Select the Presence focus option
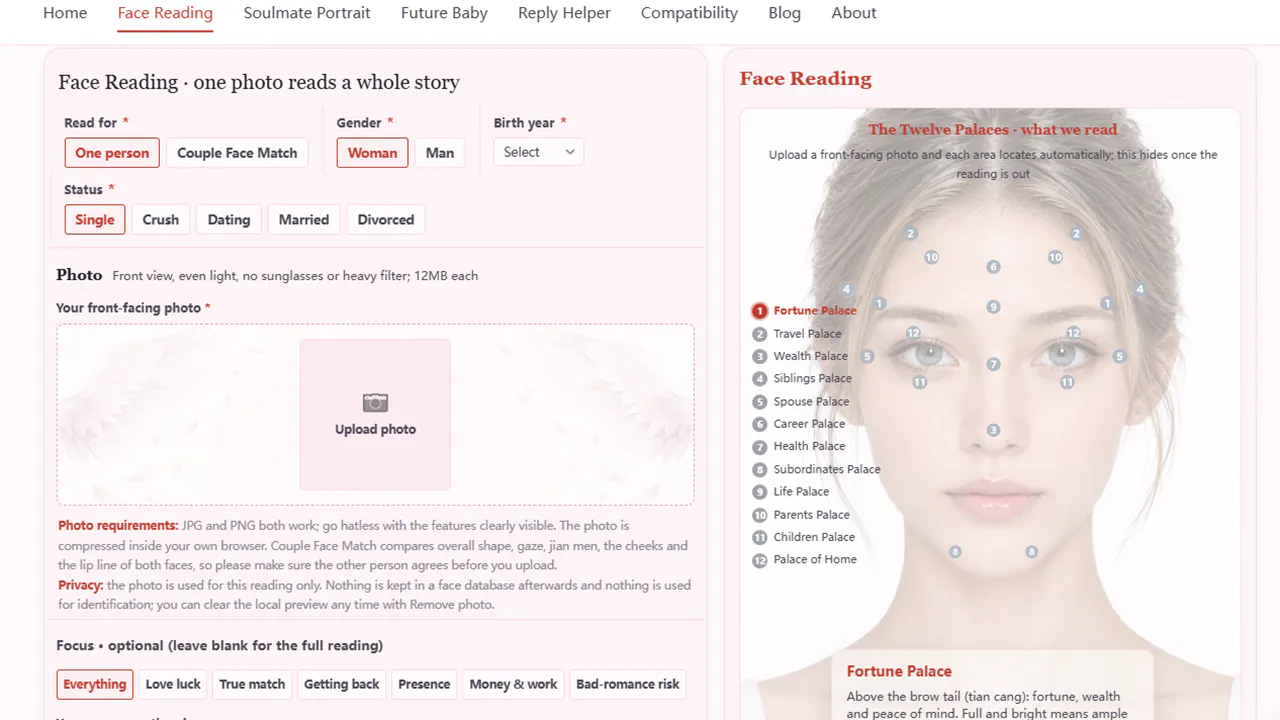 click(x=424, y=684)
